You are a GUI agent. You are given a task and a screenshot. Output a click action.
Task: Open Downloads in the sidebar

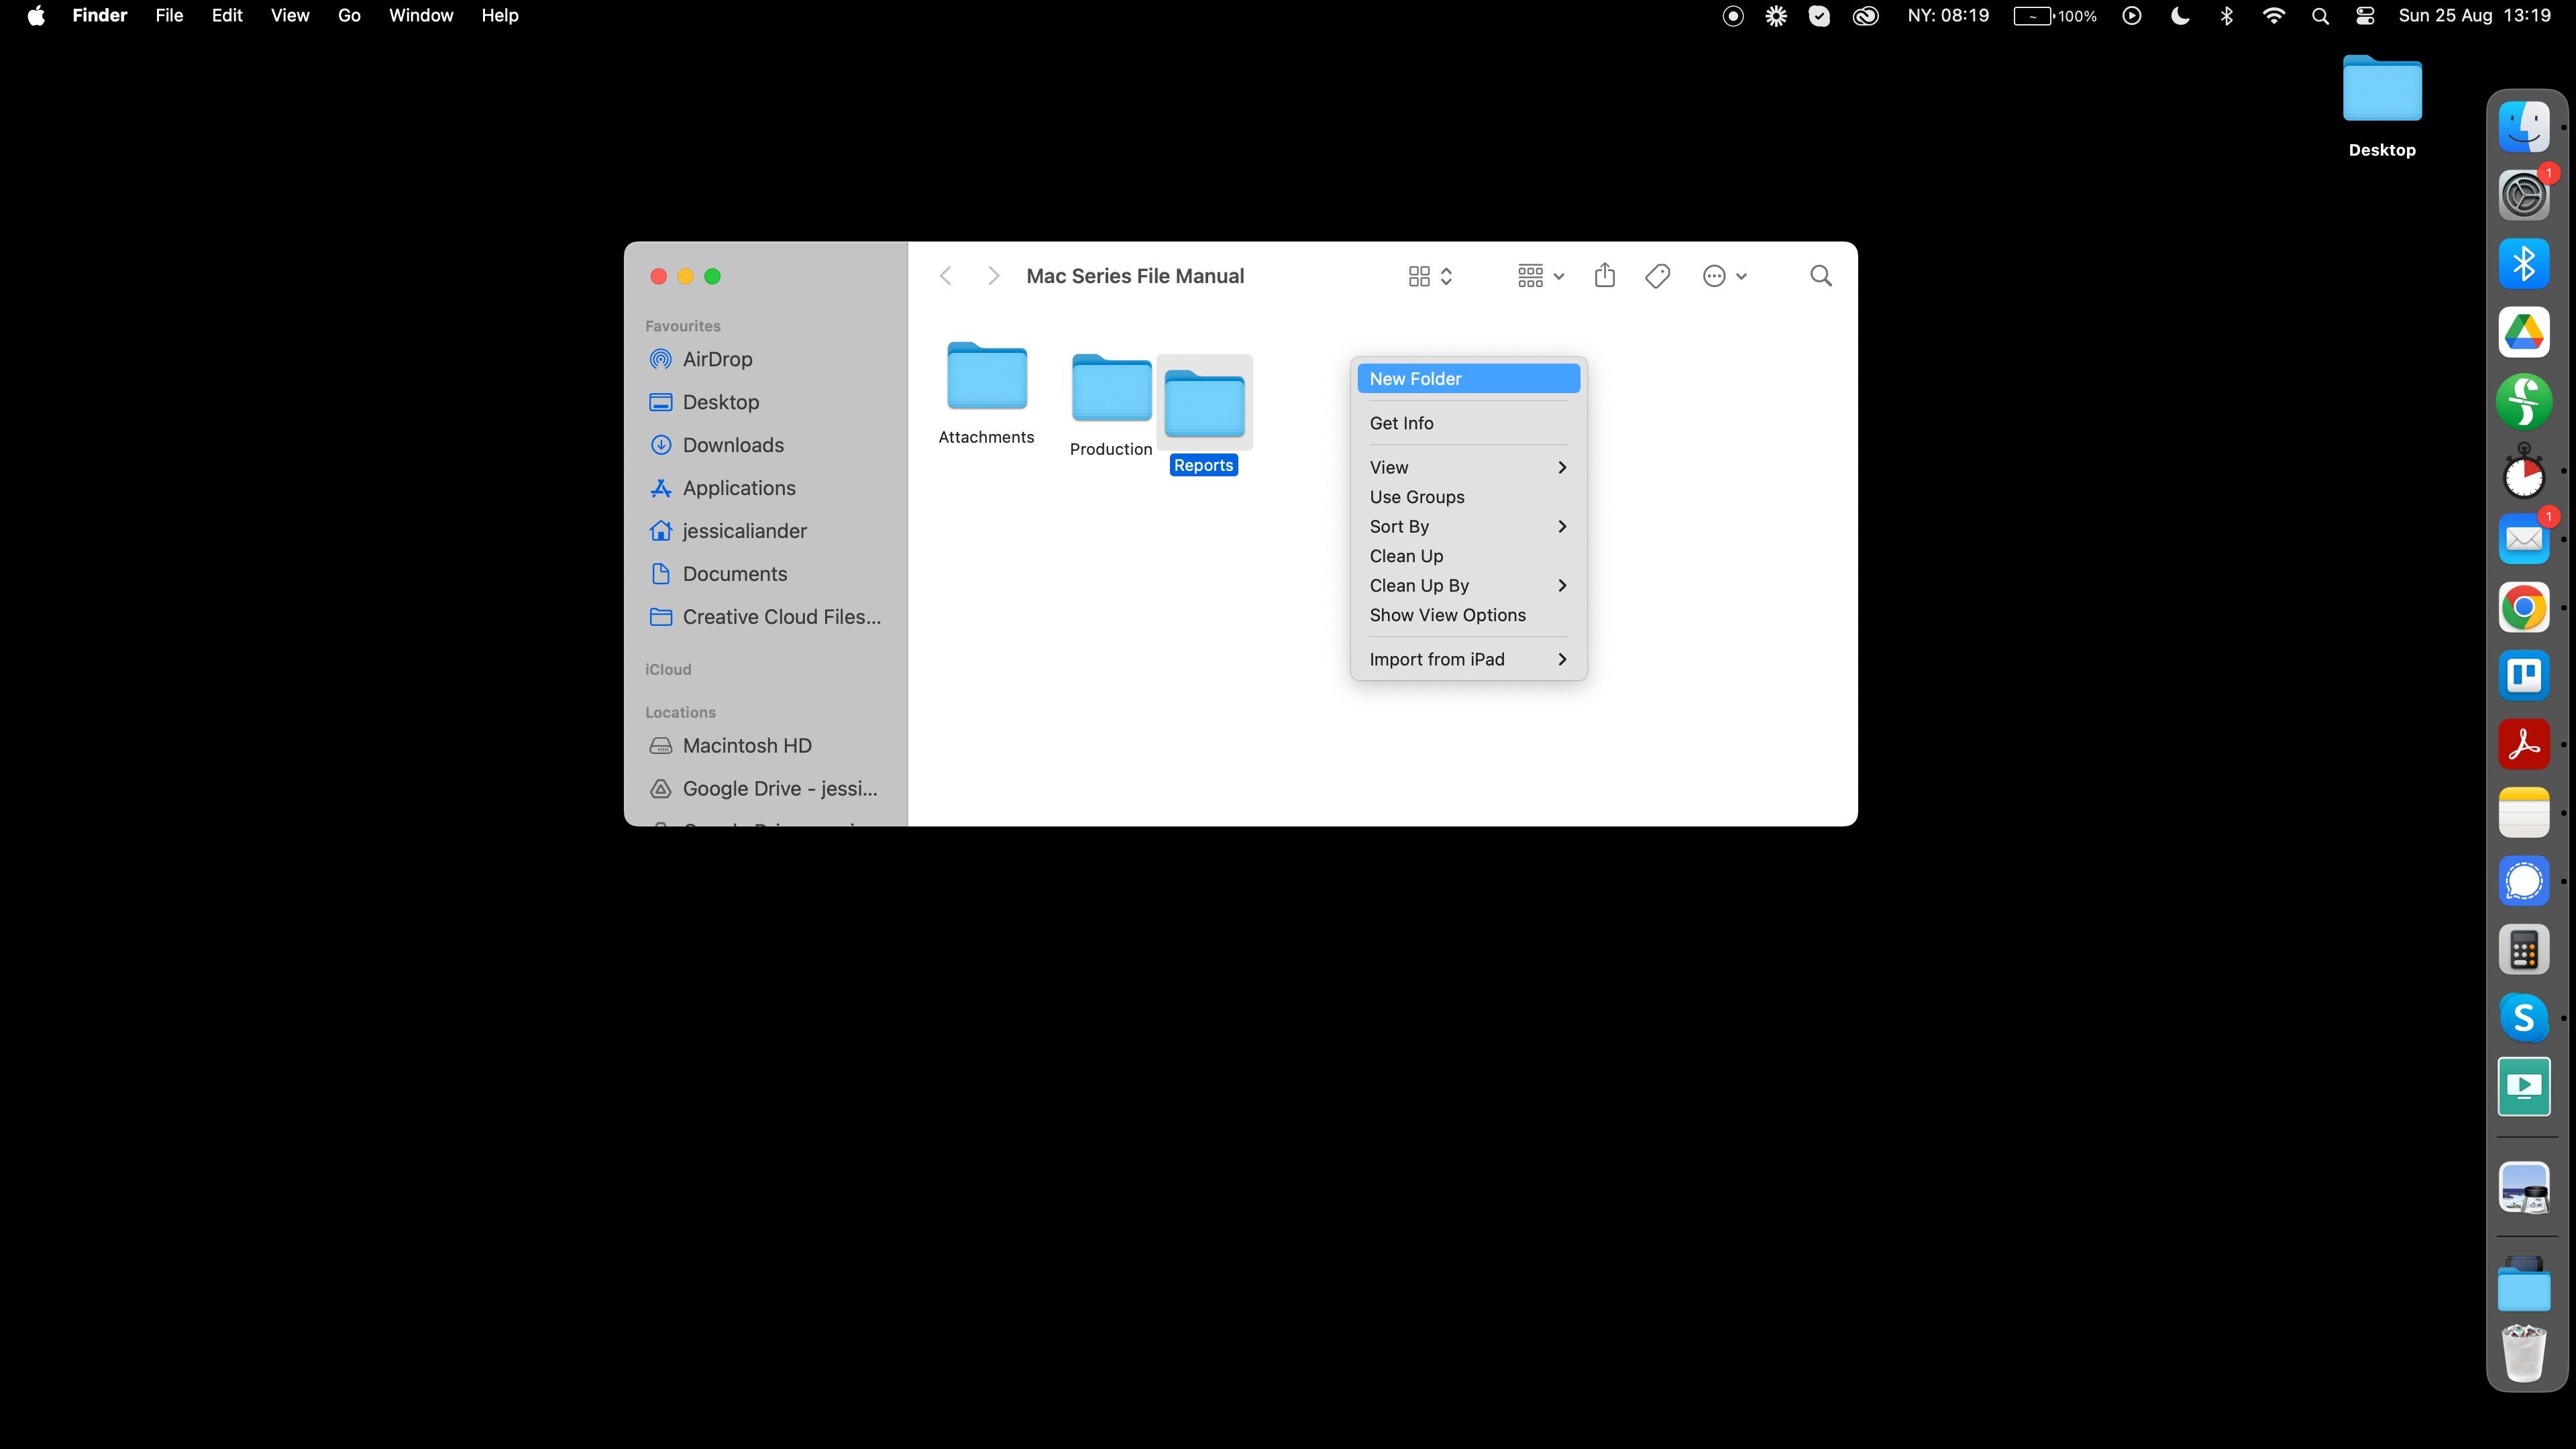point(732,445)
